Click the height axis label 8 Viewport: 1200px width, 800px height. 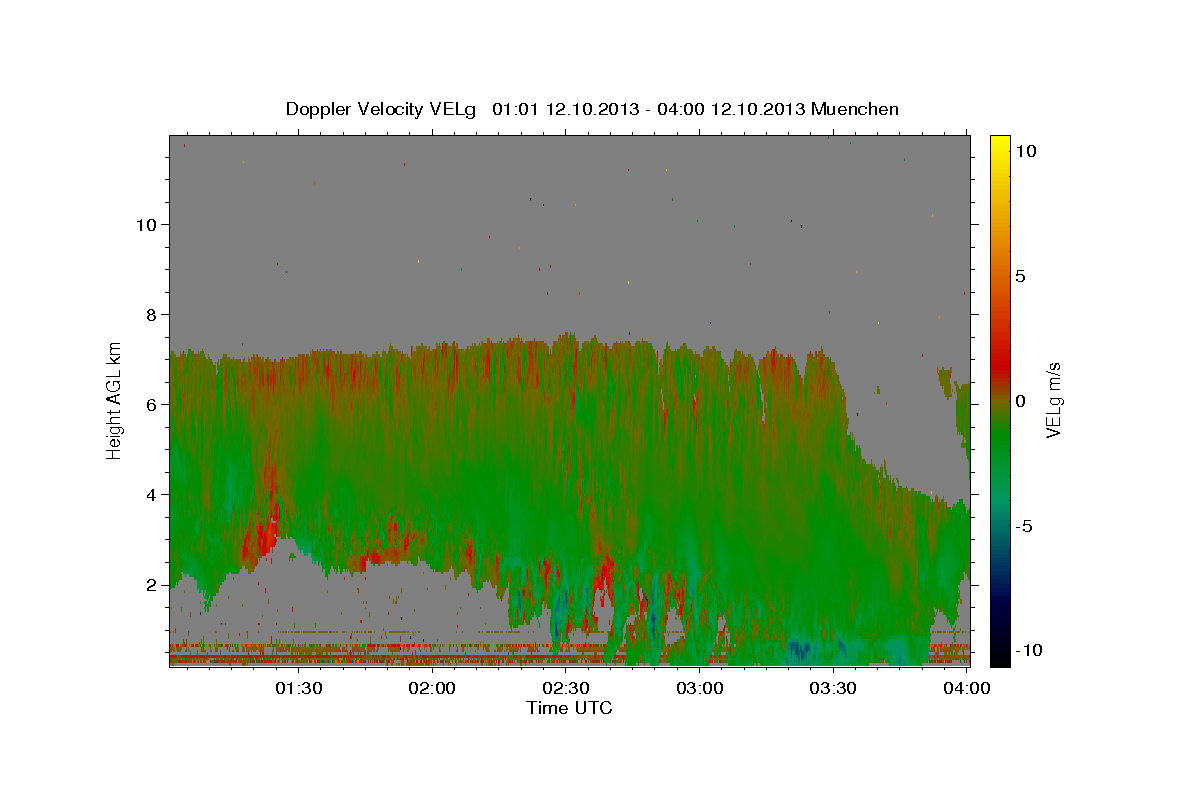pyautogui.click(x=151, y=314)
